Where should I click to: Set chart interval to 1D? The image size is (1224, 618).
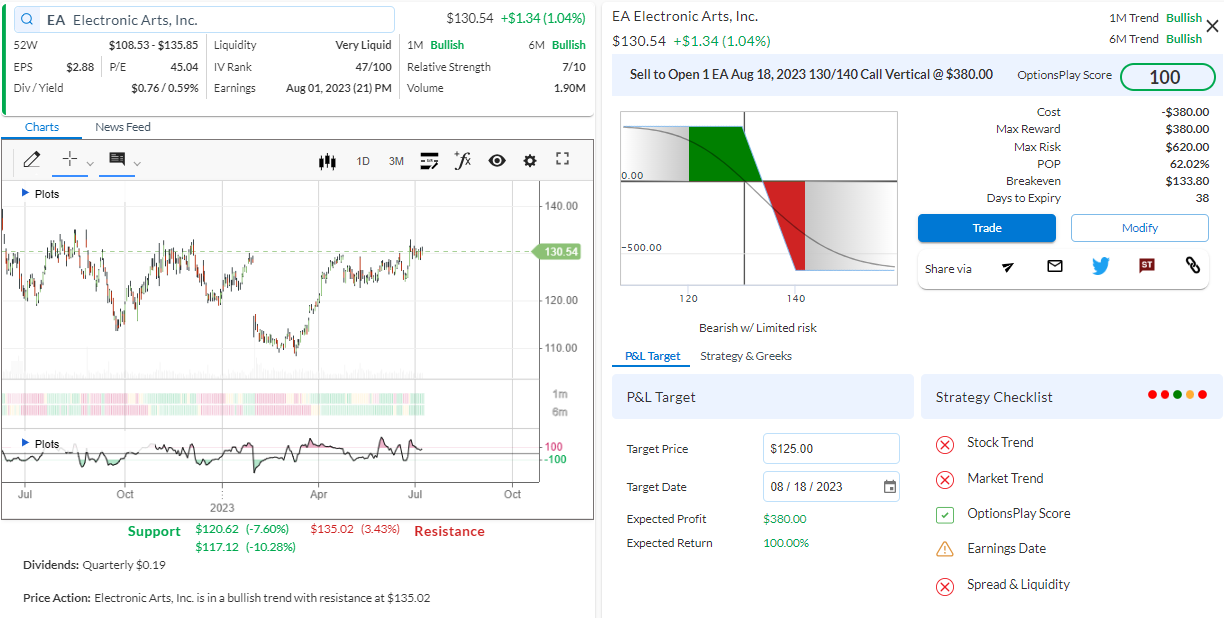(x=363, y=161)
